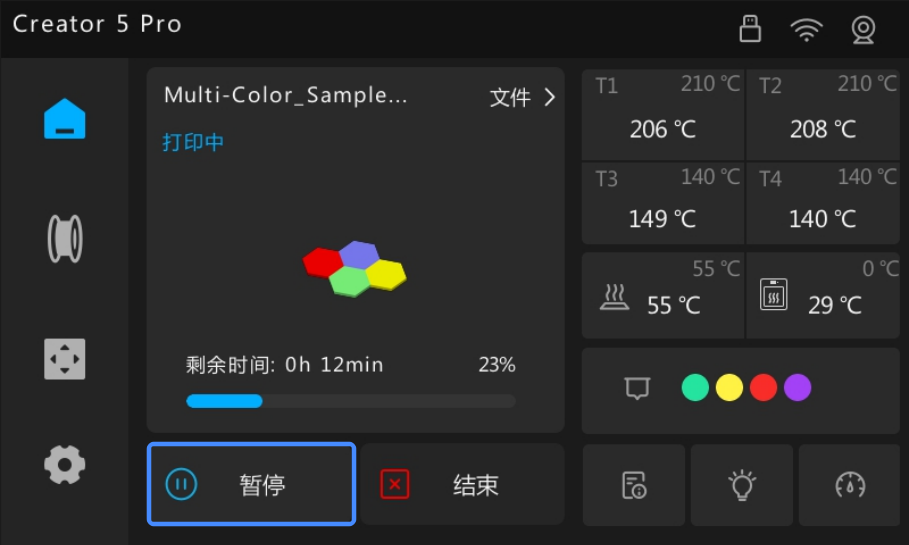Tap the chamber 29 ℃ reading

pyautogui.click(x=835, y=305)
